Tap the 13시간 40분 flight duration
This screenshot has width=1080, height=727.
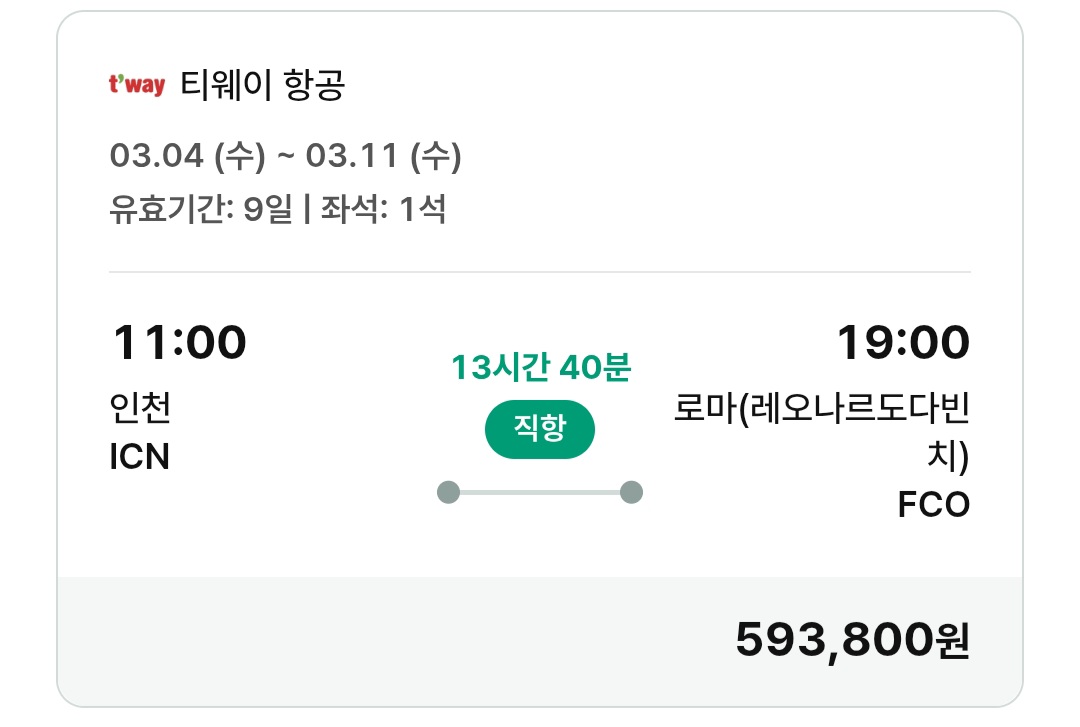tap(540, 368)
